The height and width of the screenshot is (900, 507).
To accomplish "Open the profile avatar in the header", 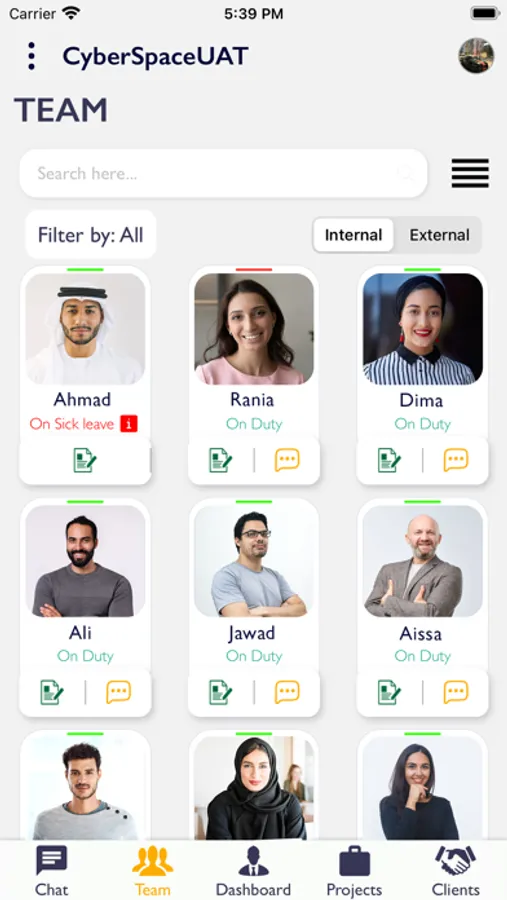I will [476, 56].
